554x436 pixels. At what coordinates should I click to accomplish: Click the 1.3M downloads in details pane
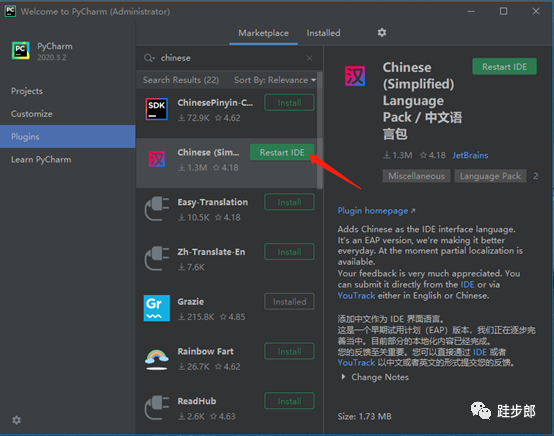(398, 155)
